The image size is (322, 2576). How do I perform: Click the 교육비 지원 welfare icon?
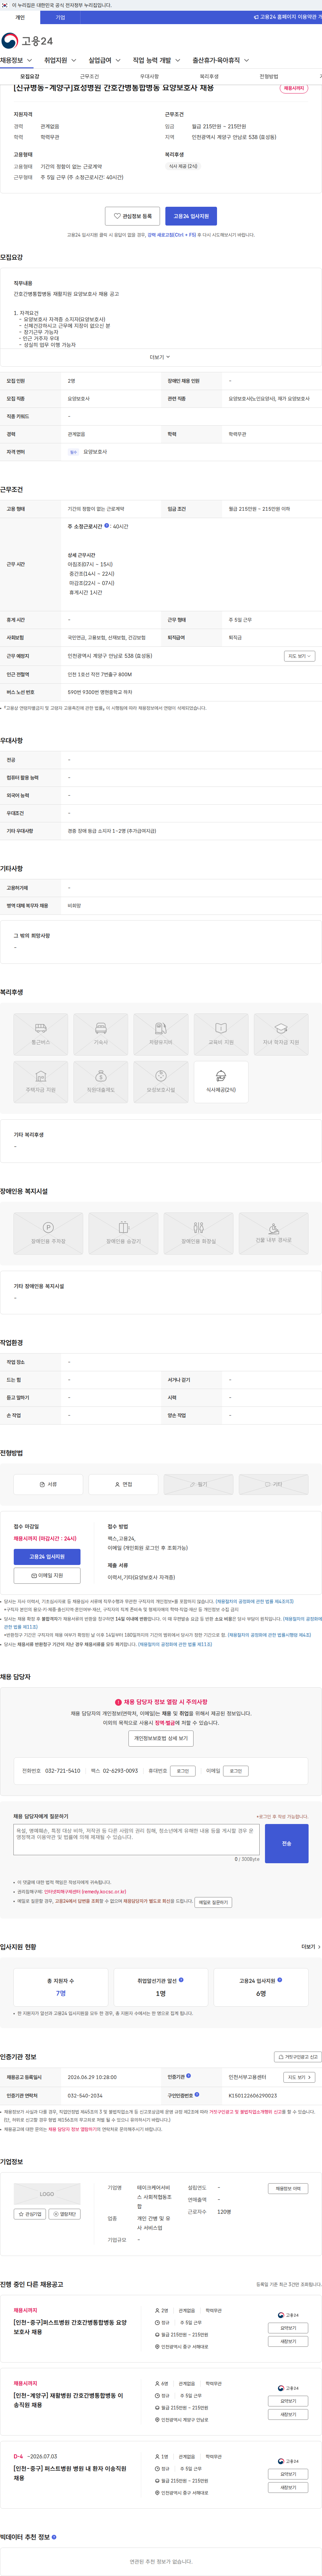(221, 1034)
